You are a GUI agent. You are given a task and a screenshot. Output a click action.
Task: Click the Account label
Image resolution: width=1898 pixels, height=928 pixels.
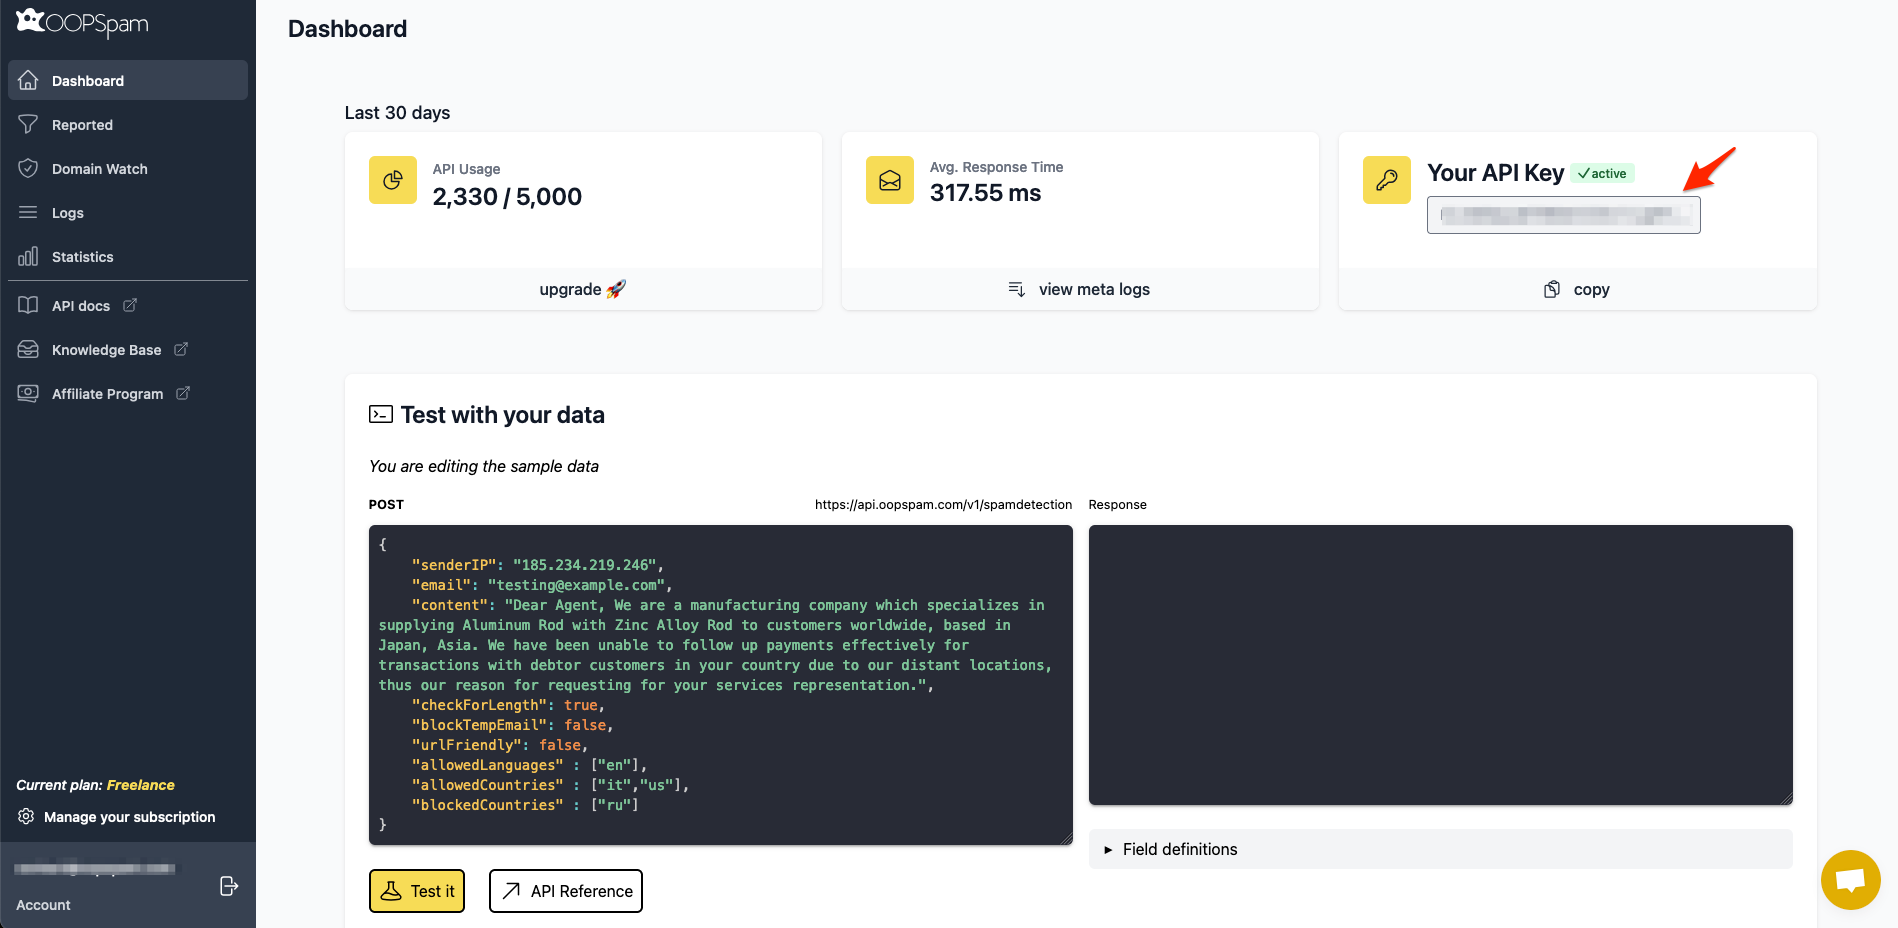pos(43,905)
